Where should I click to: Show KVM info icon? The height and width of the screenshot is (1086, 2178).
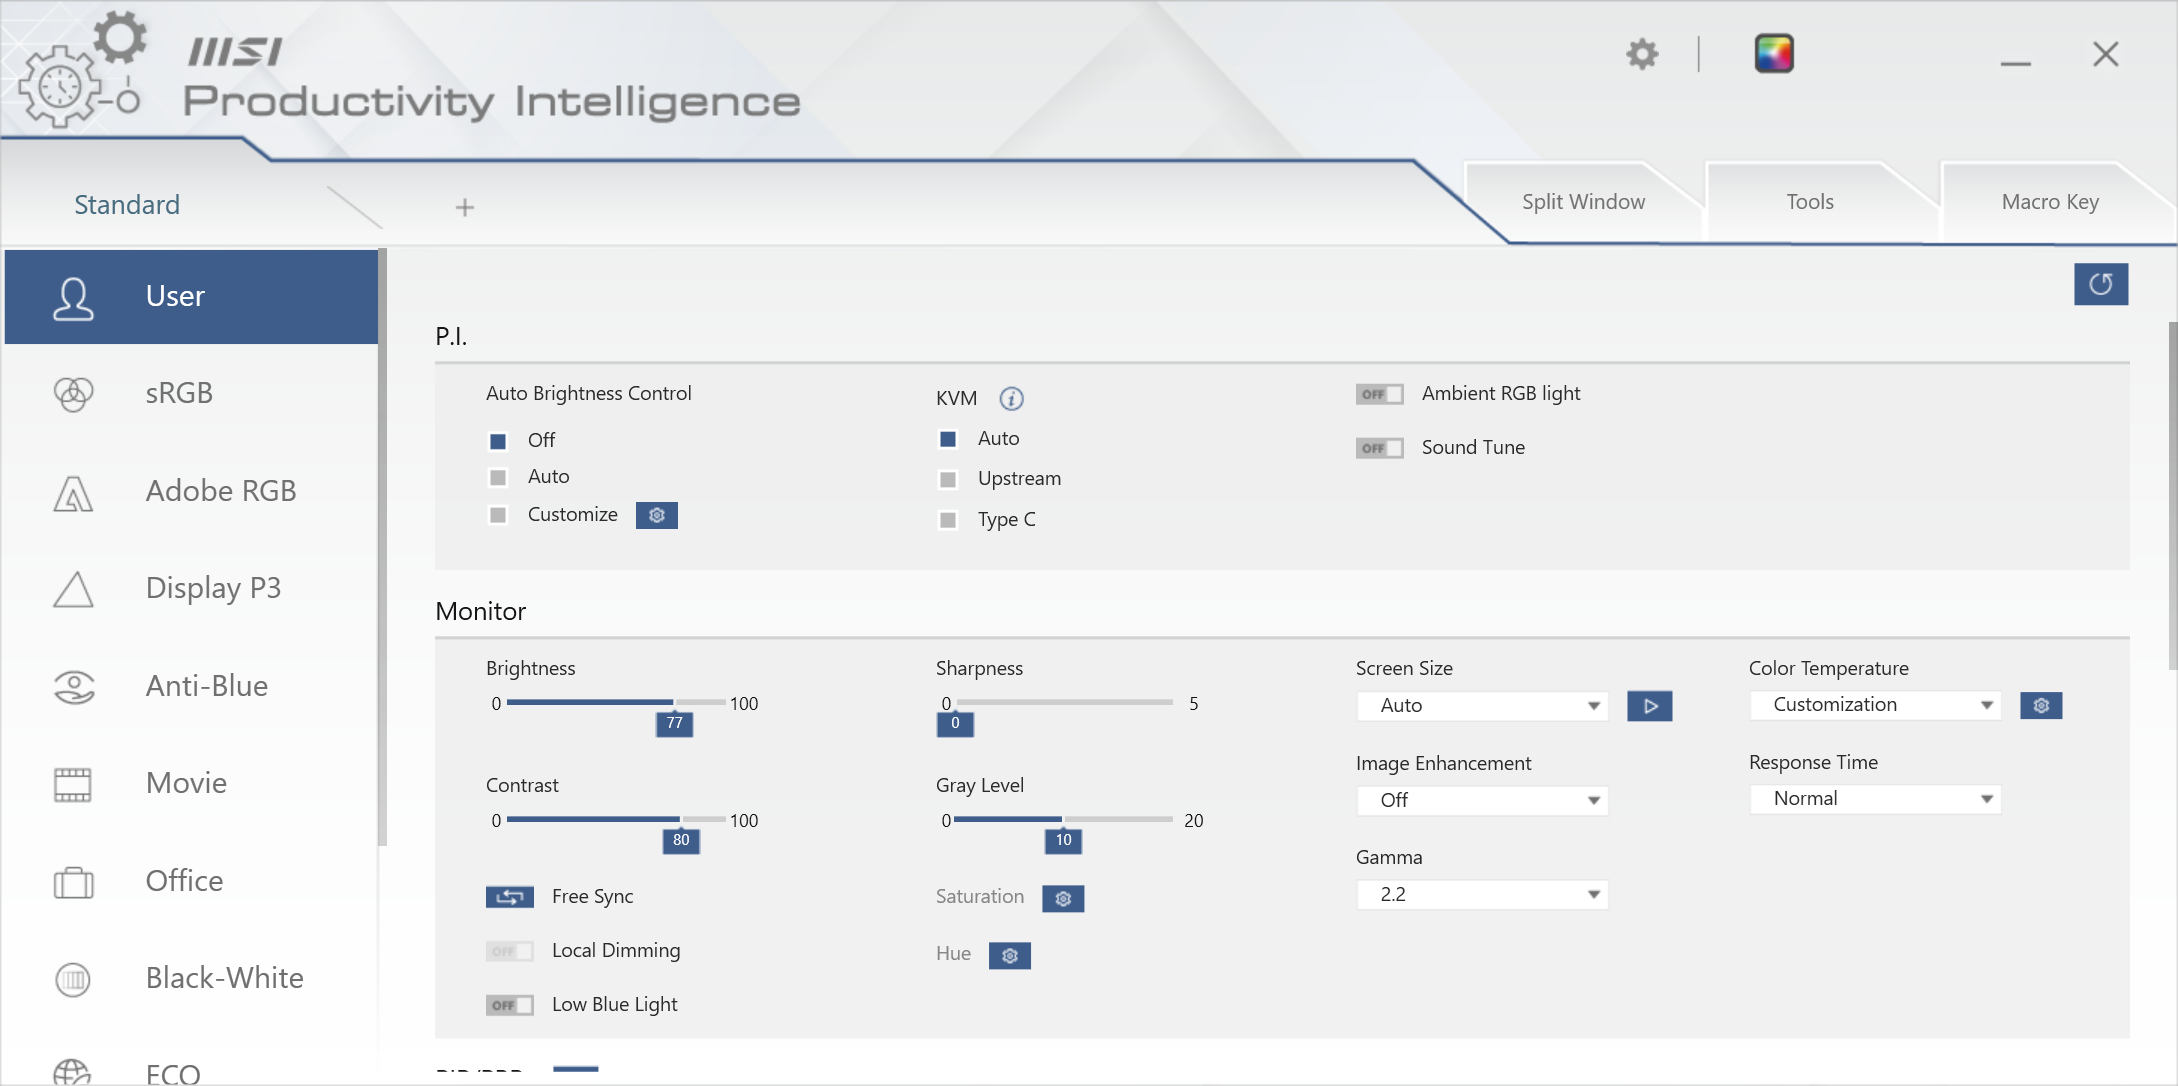pos(1011,399)
